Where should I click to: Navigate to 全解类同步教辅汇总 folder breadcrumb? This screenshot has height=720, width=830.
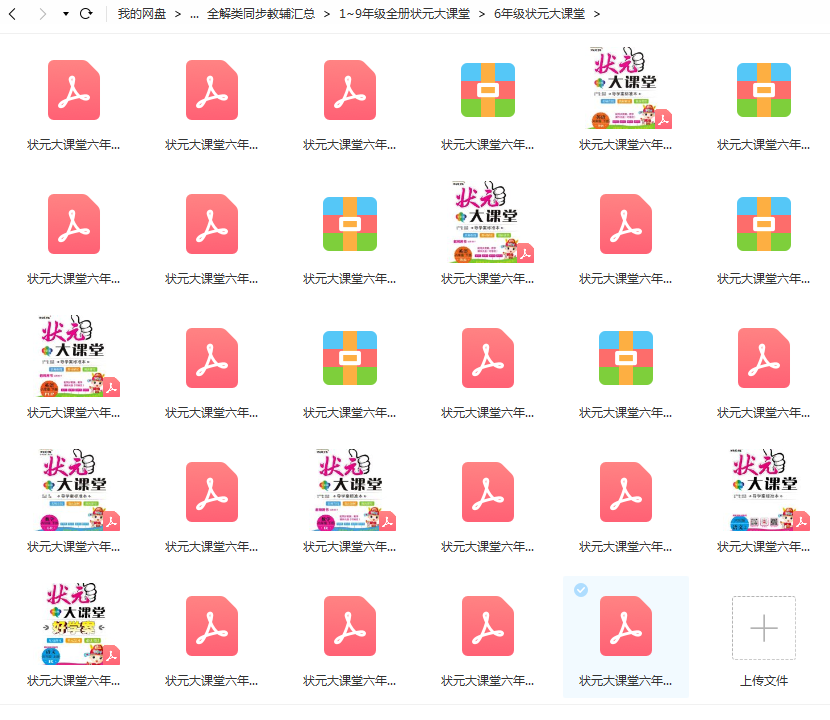pyautogui.click(x=261, y=14)
